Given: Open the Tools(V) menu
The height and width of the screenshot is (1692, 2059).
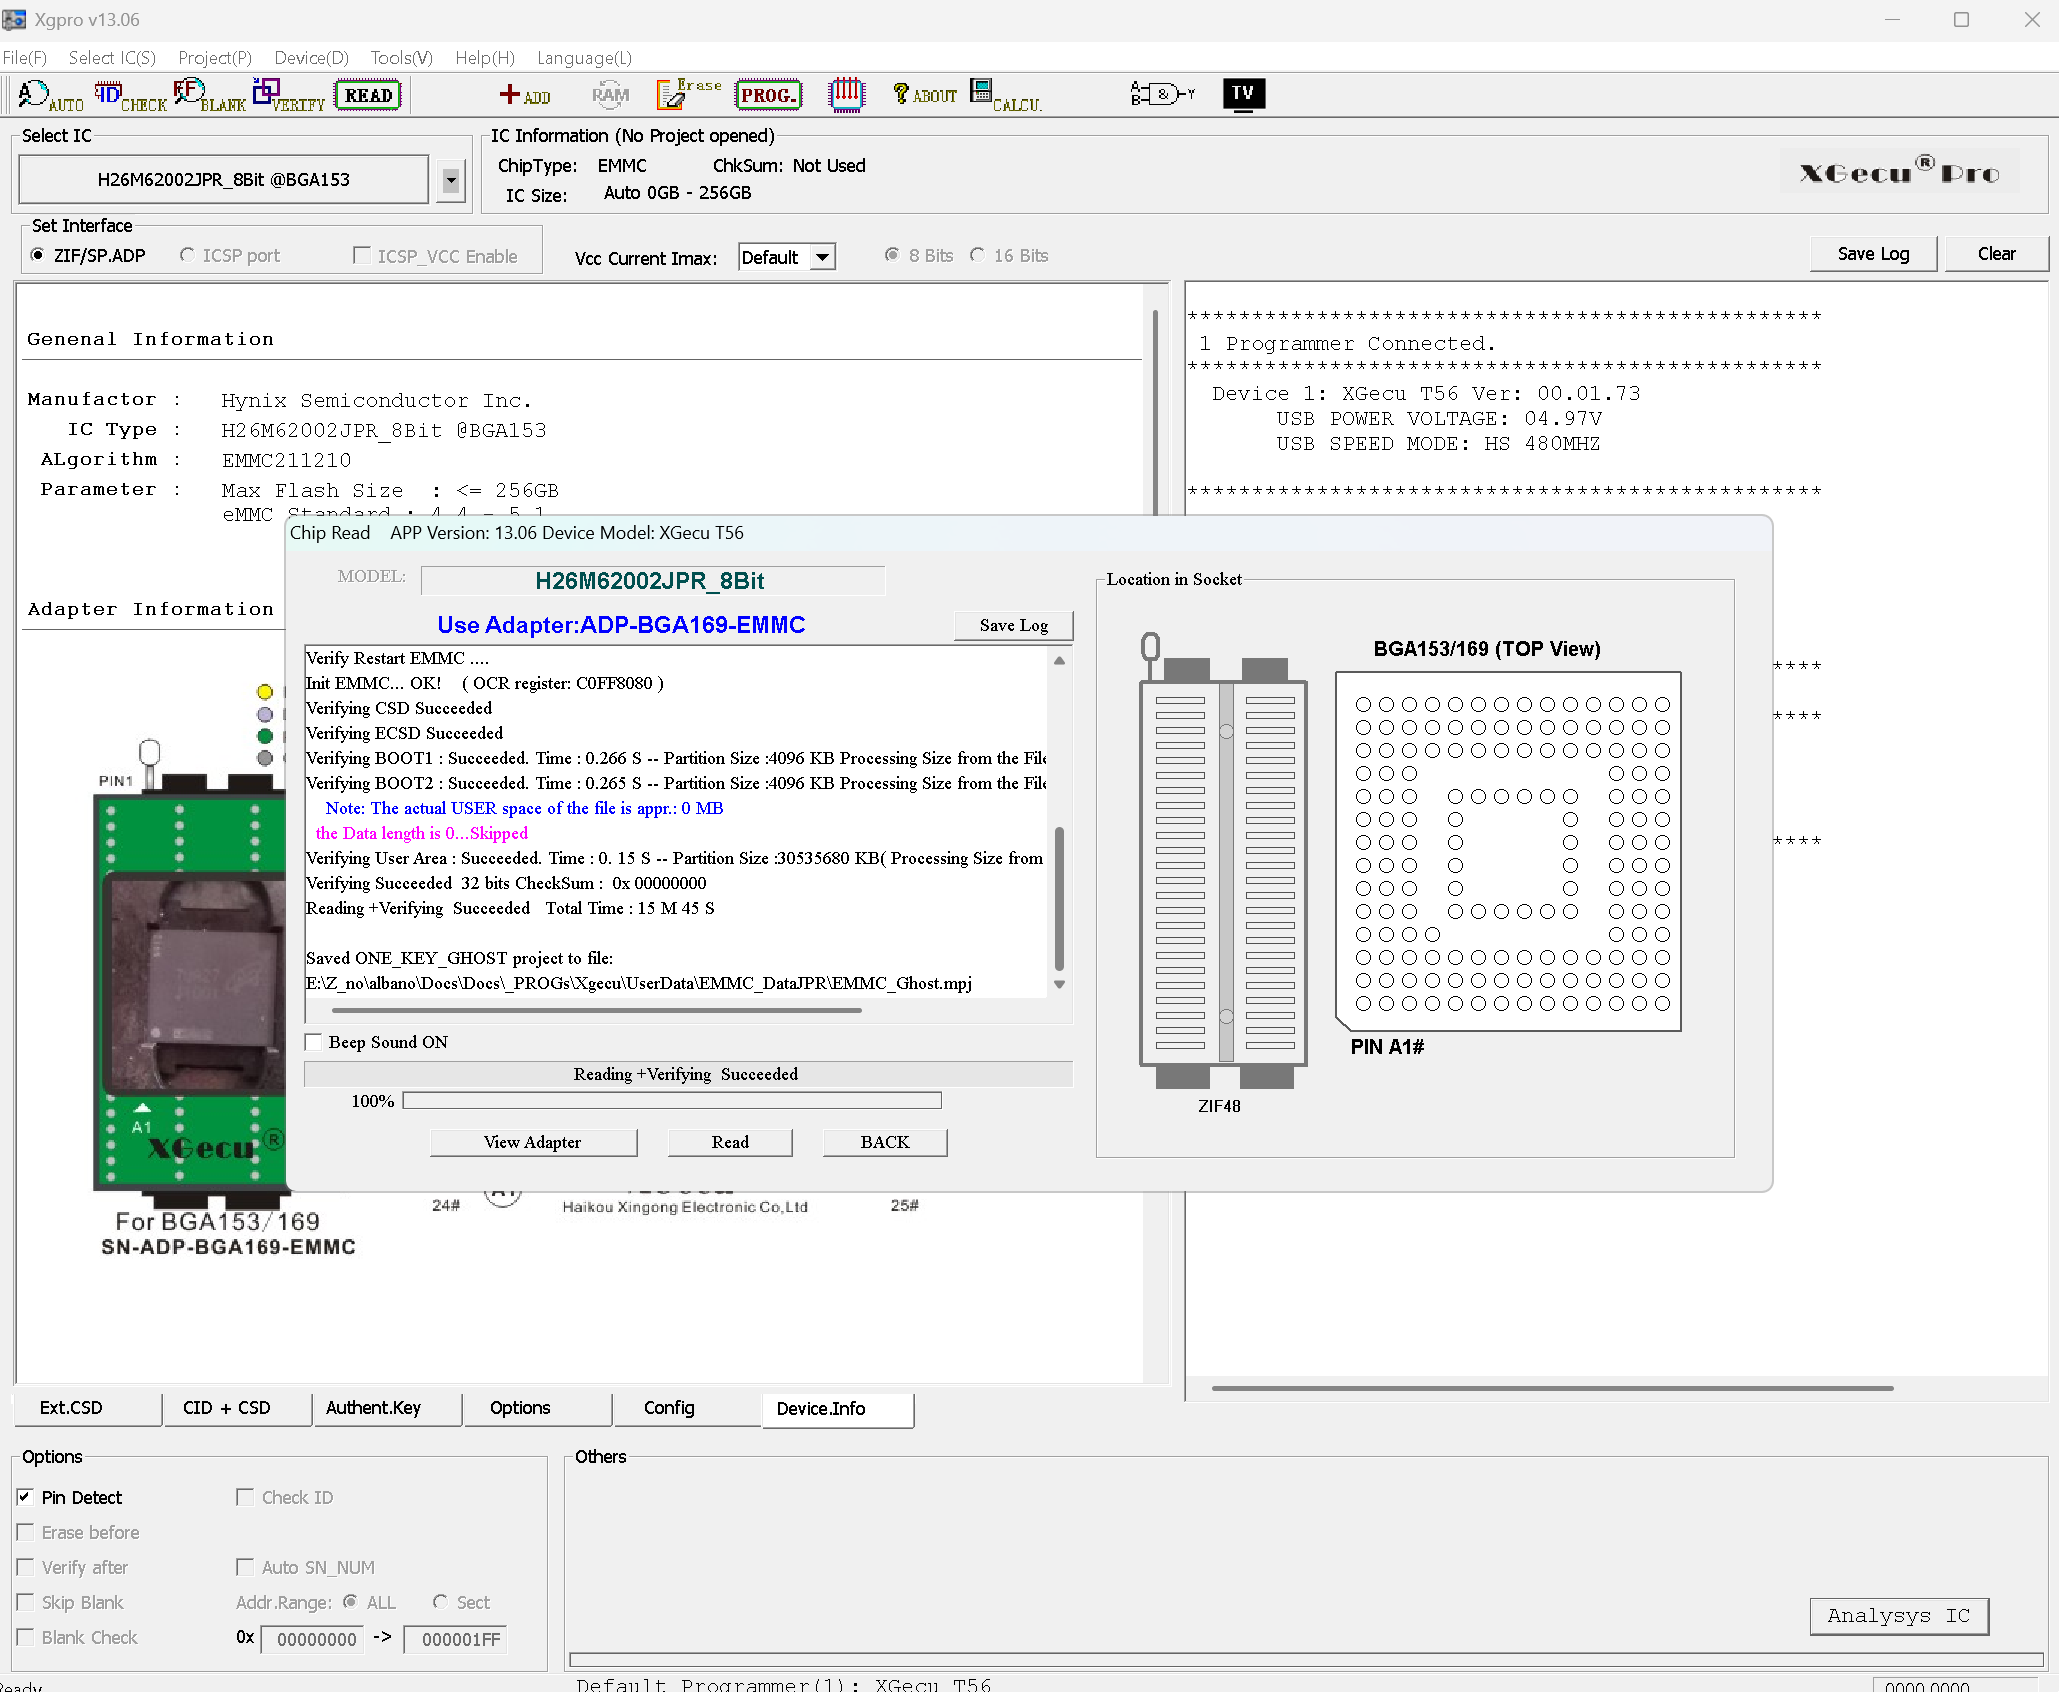Looking at the screenshot, I should coord(401,58).
